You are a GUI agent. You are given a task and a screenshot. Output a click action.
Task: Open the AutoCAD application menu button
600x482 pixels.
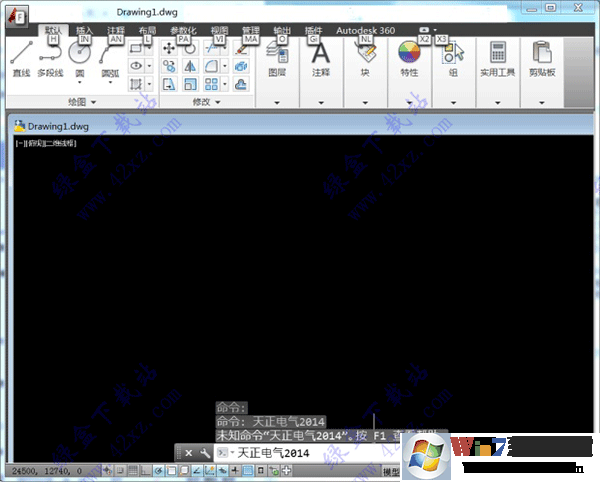coord(17,16)
